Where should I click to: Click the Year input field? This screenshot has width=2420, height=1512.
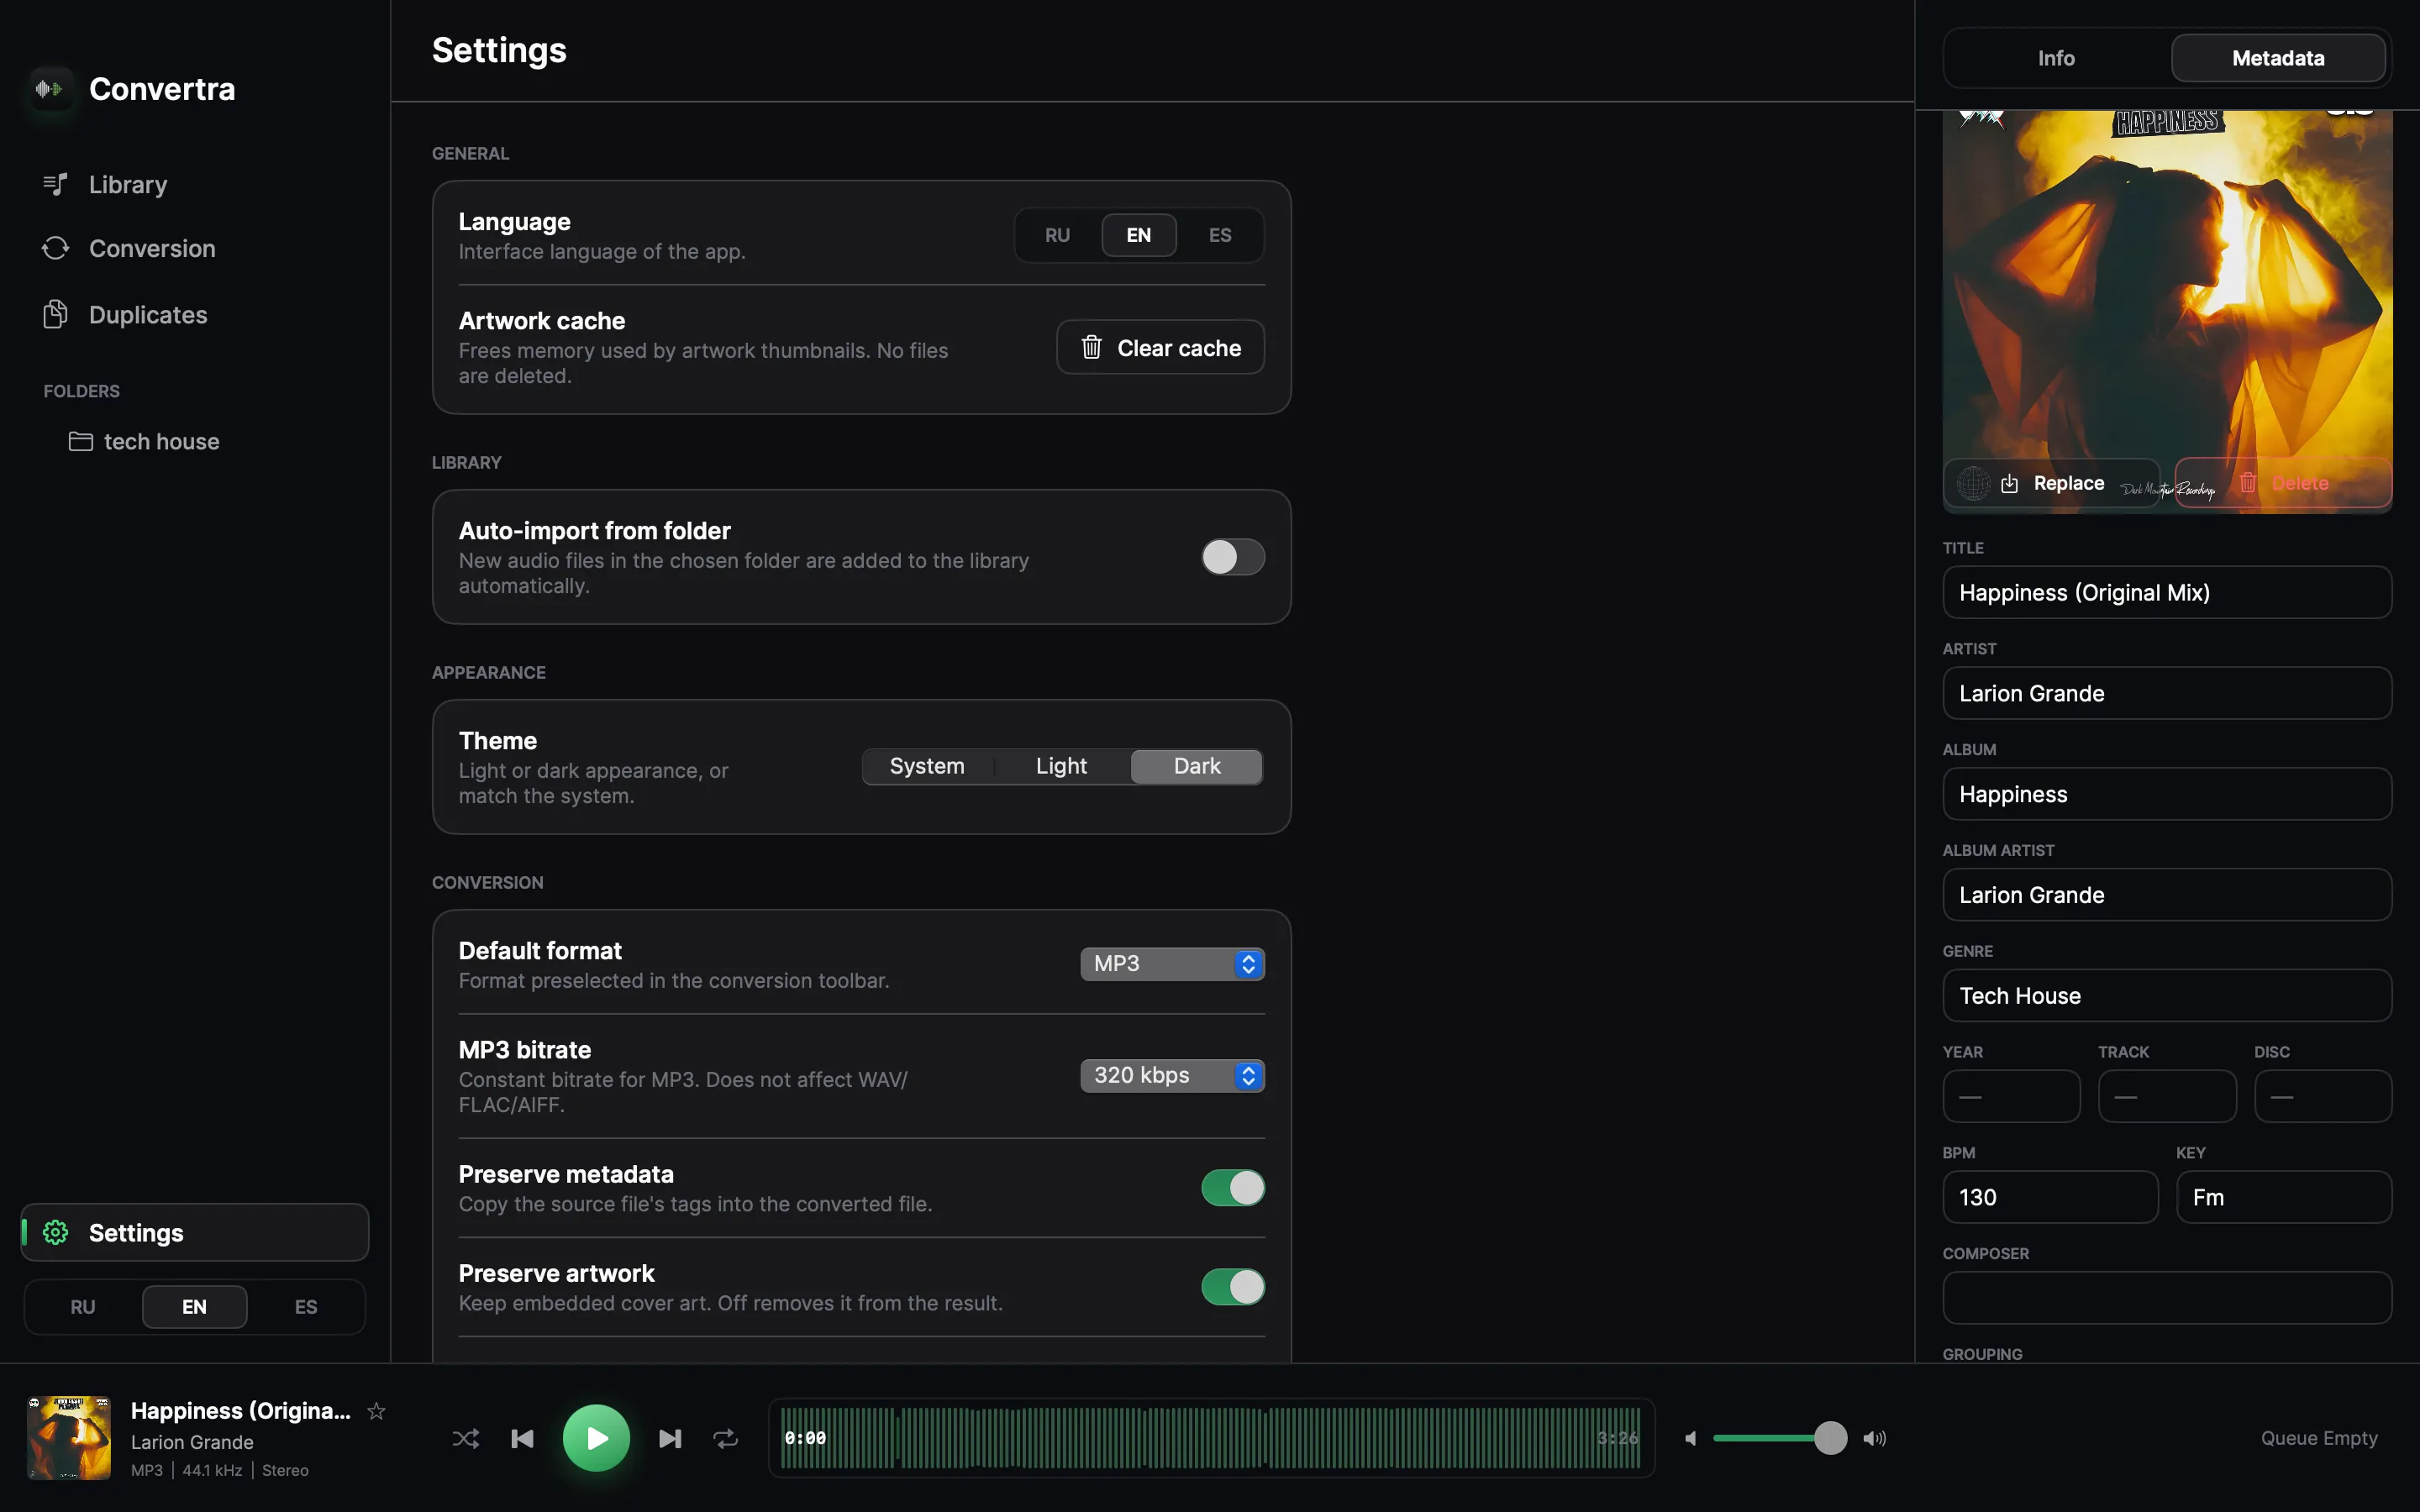coord(2011,1097)
